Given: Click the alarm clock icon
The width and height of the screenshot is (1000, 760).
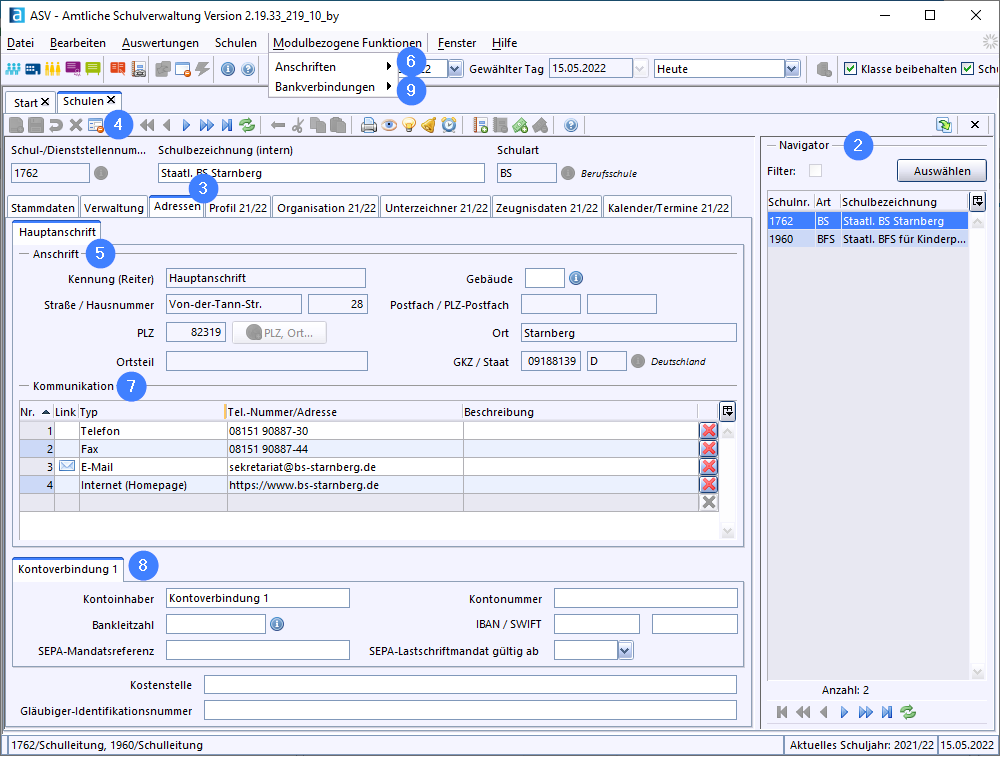Looking at the screenshot, I should pyautogui.click(x=449, y=125).
